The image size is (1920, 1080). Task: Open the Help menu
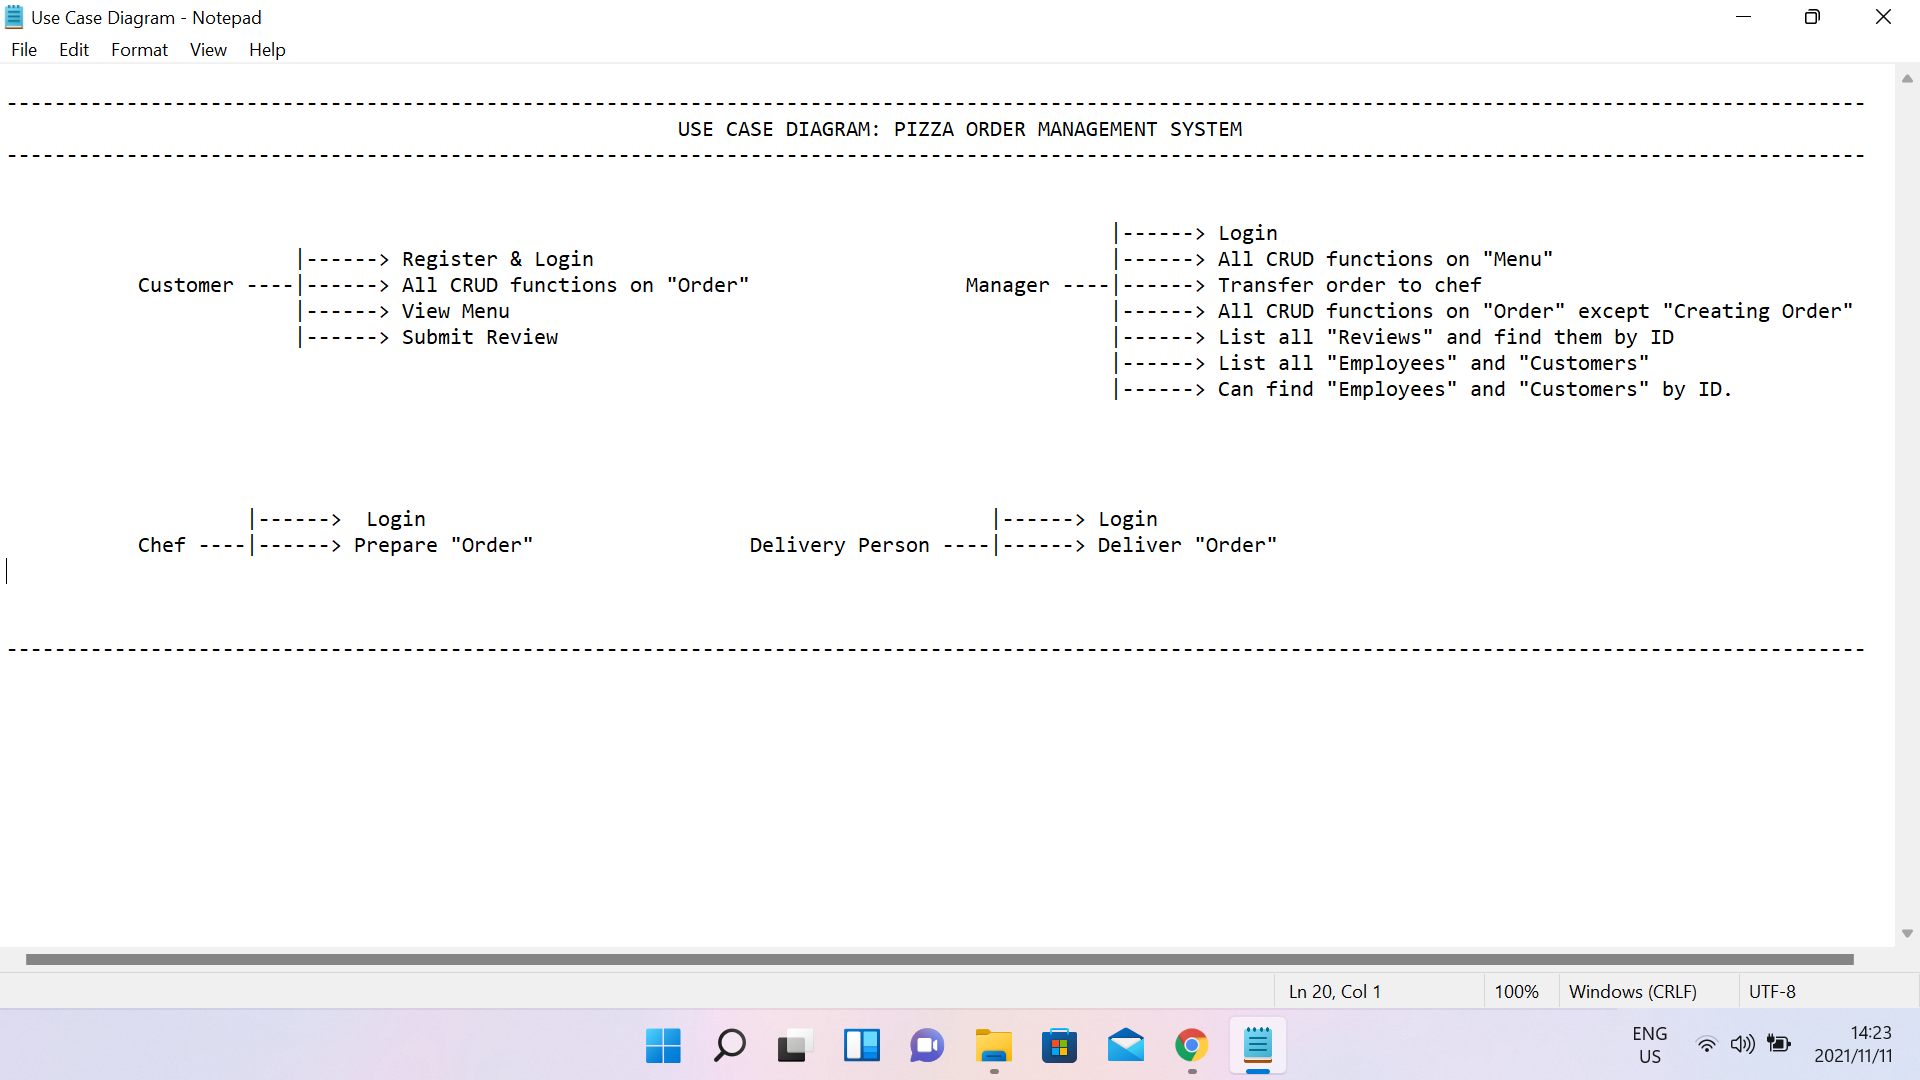click(267, 50)
